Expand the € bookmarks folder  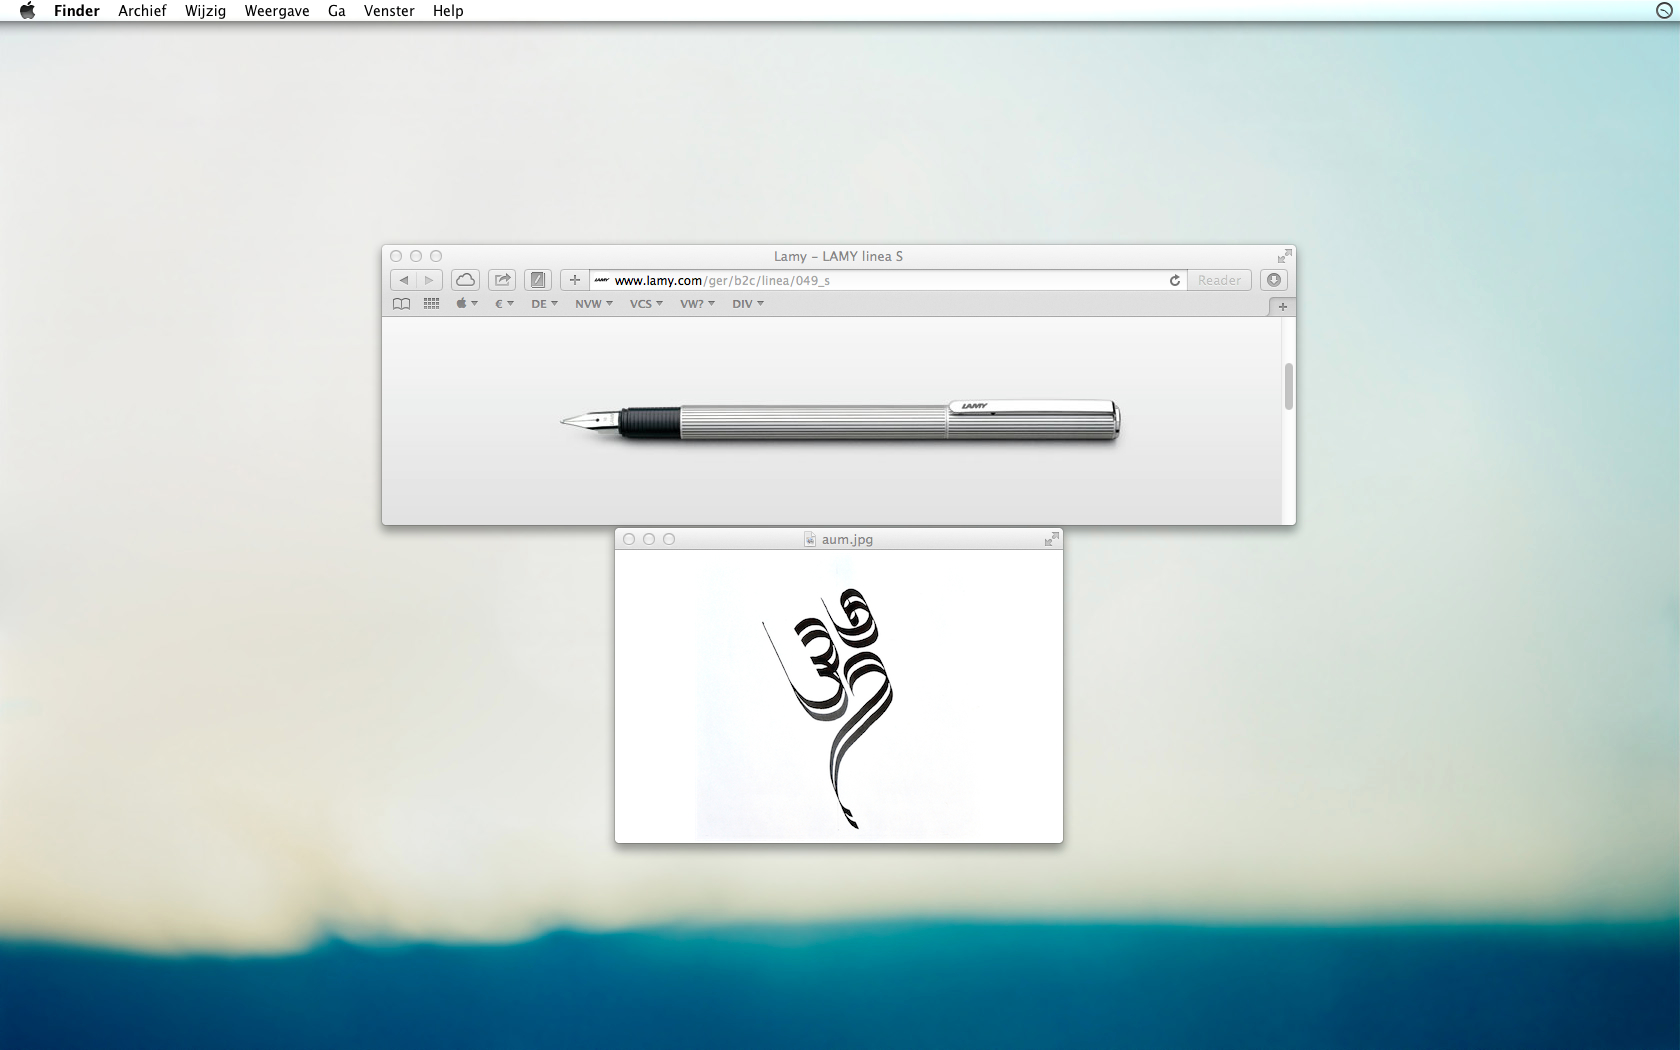(504, 304)
